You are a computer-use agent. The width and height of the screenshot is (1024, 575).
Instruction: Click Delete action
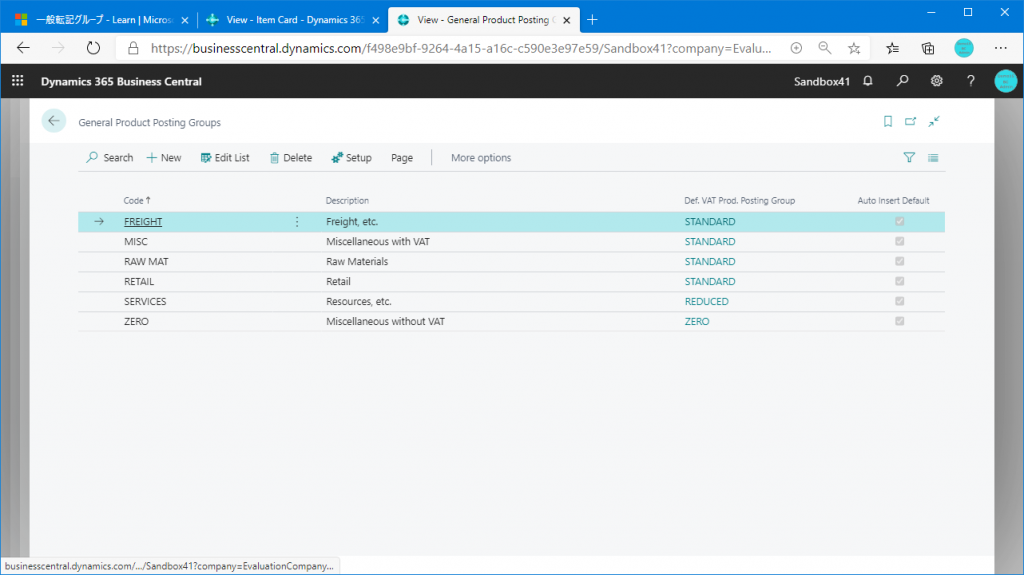tap(291, 157)
